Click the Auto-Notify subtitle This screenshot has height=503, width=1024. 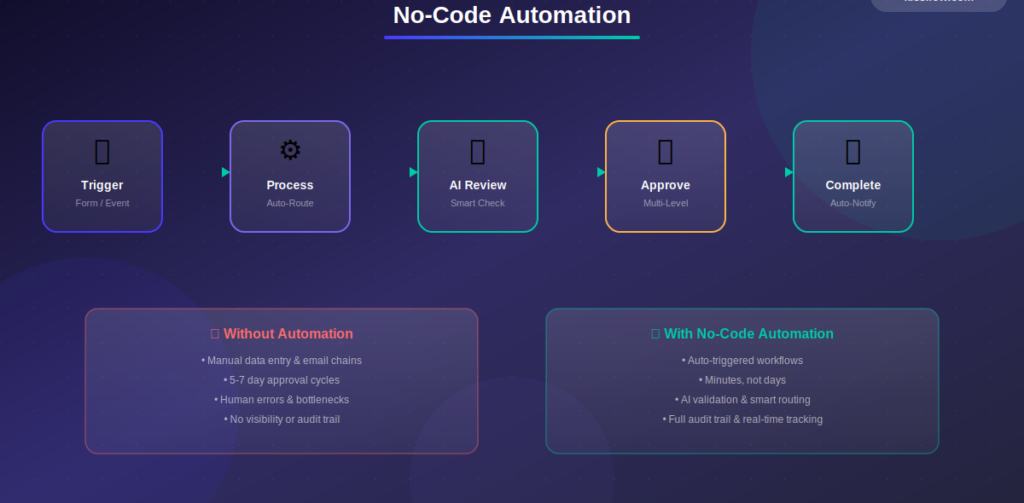click(x=853, y=203)
